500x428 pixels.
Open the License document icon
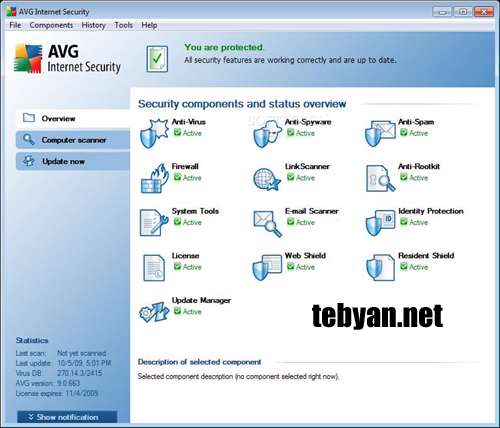point(154,267)
